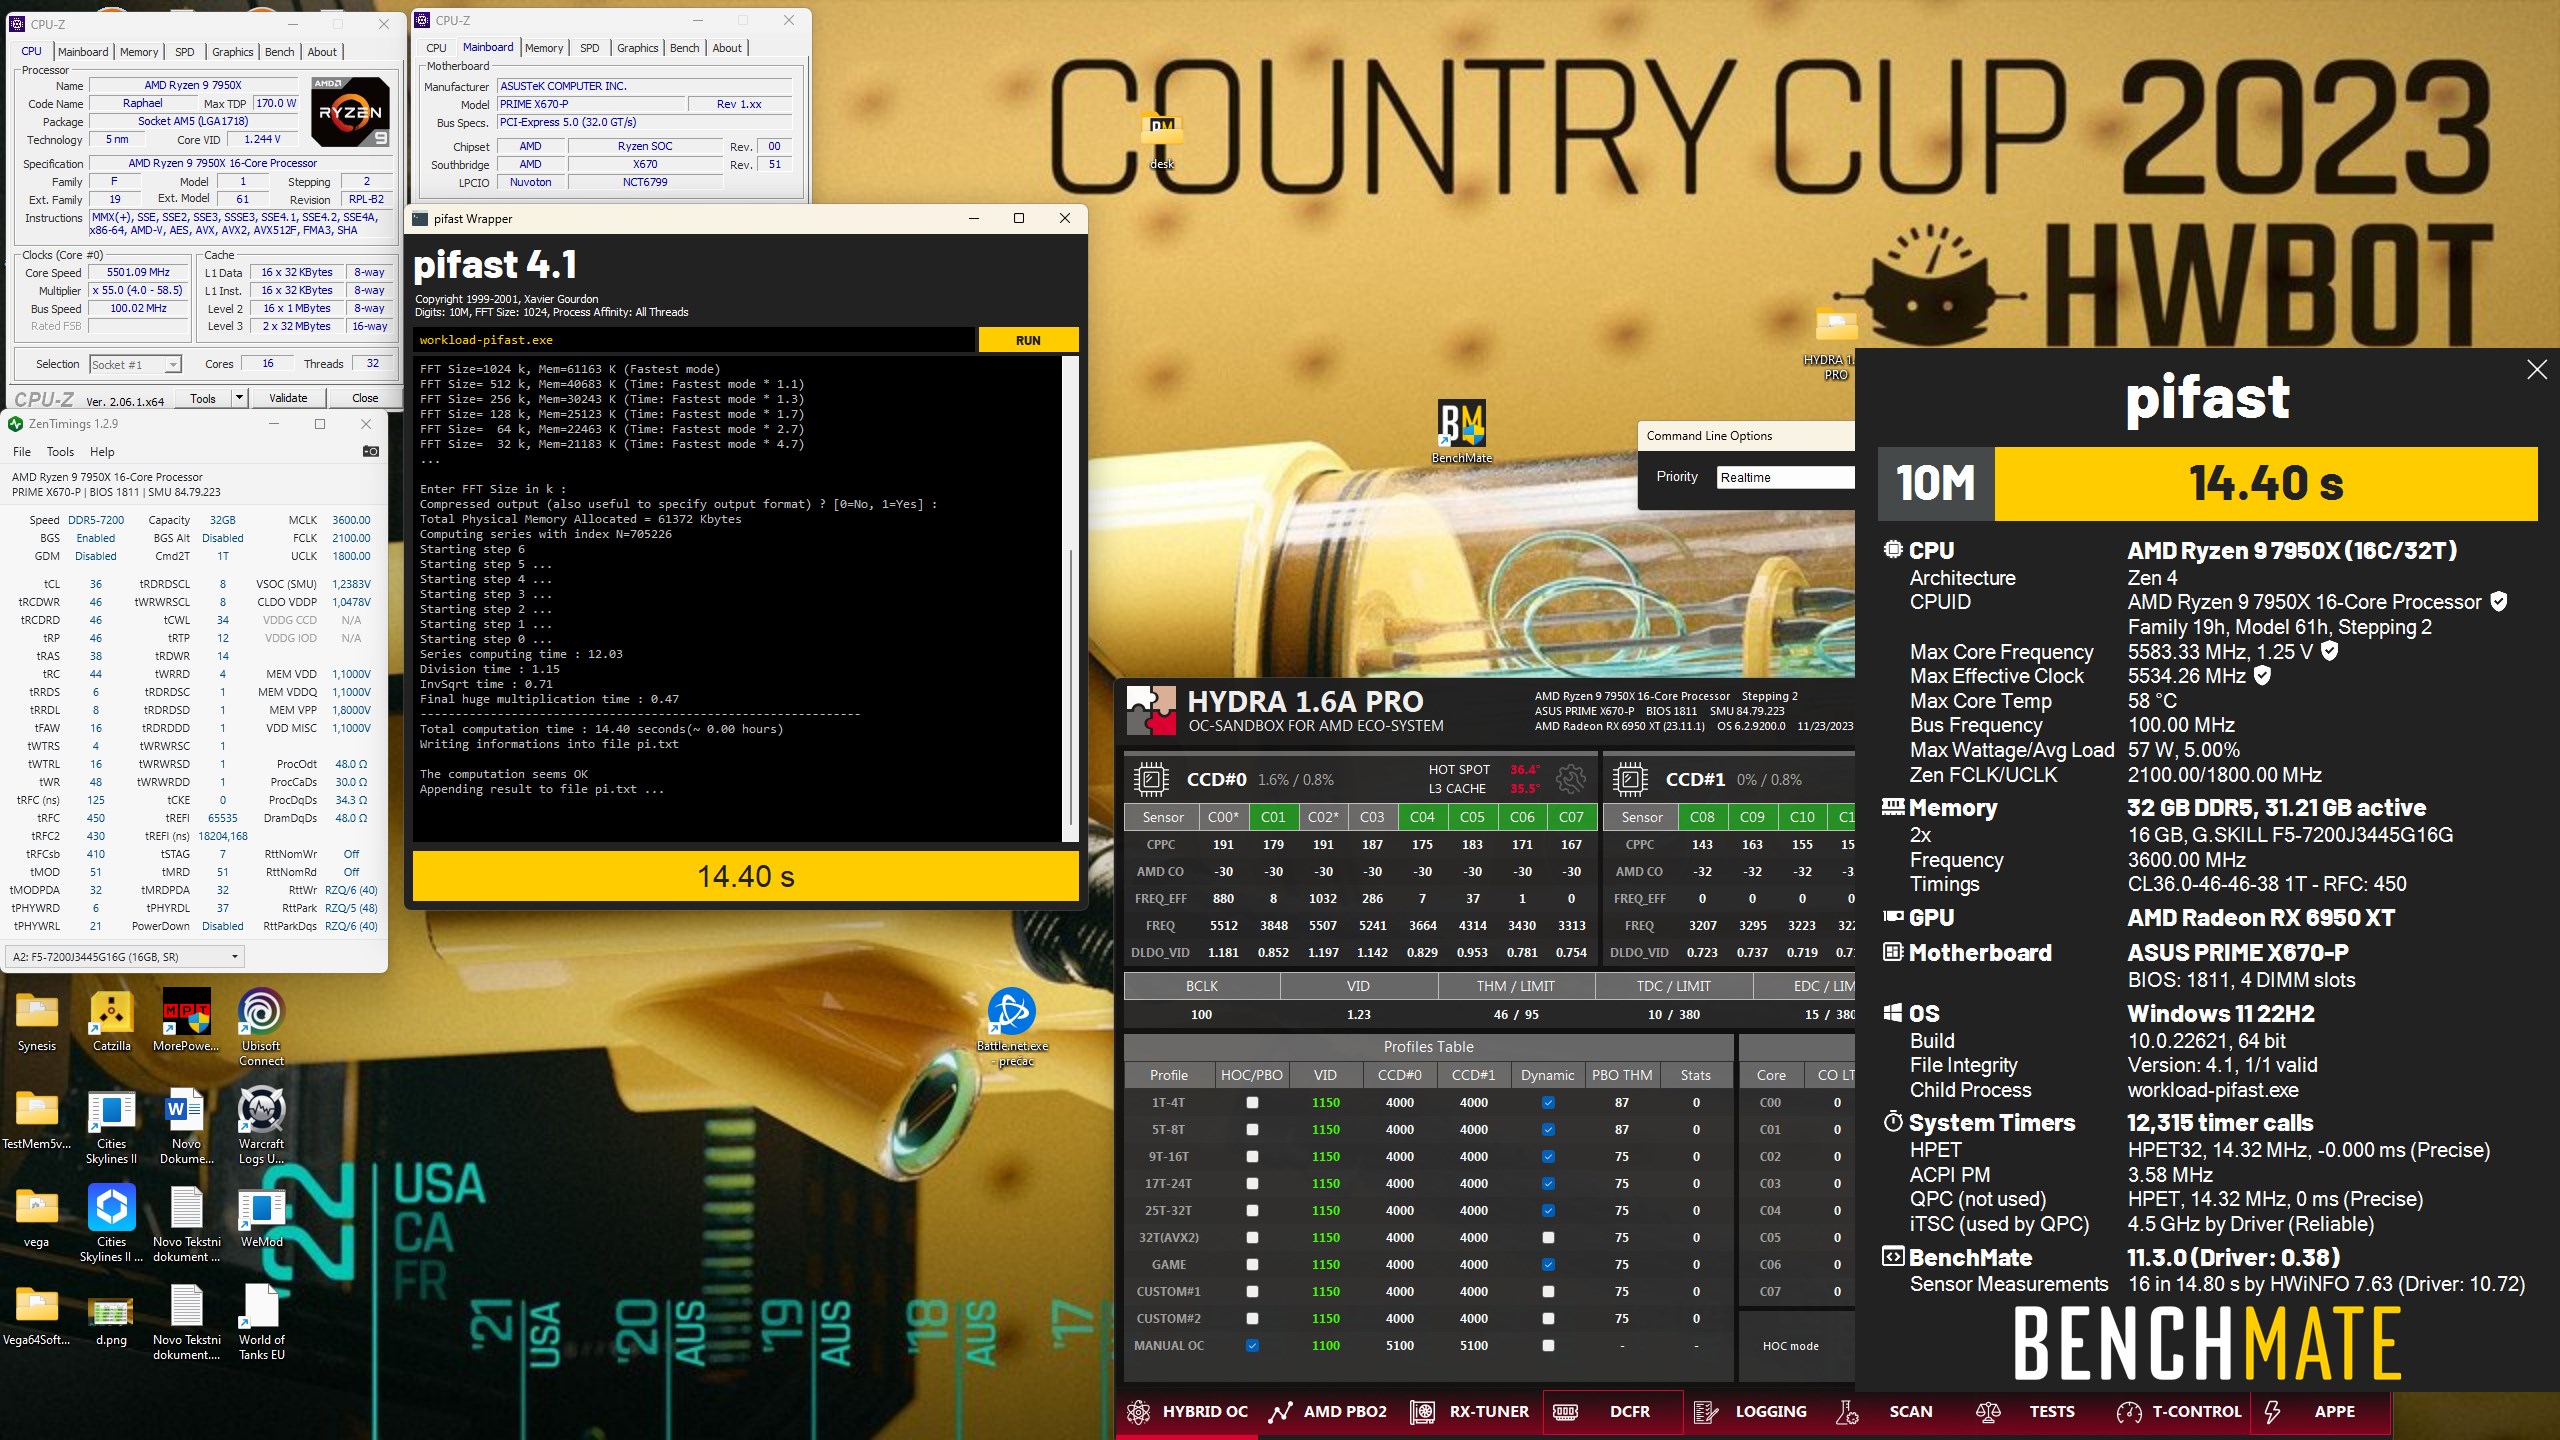Click the HOC mode label in HYDRA
The width and height of the screenshot is (2560, 1440).
(x=1790, y=1346)
